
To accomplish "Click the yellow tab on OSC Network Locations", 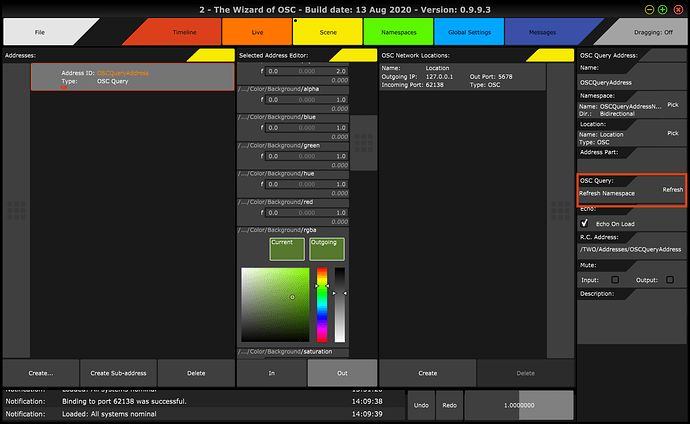I will [551, 55].
